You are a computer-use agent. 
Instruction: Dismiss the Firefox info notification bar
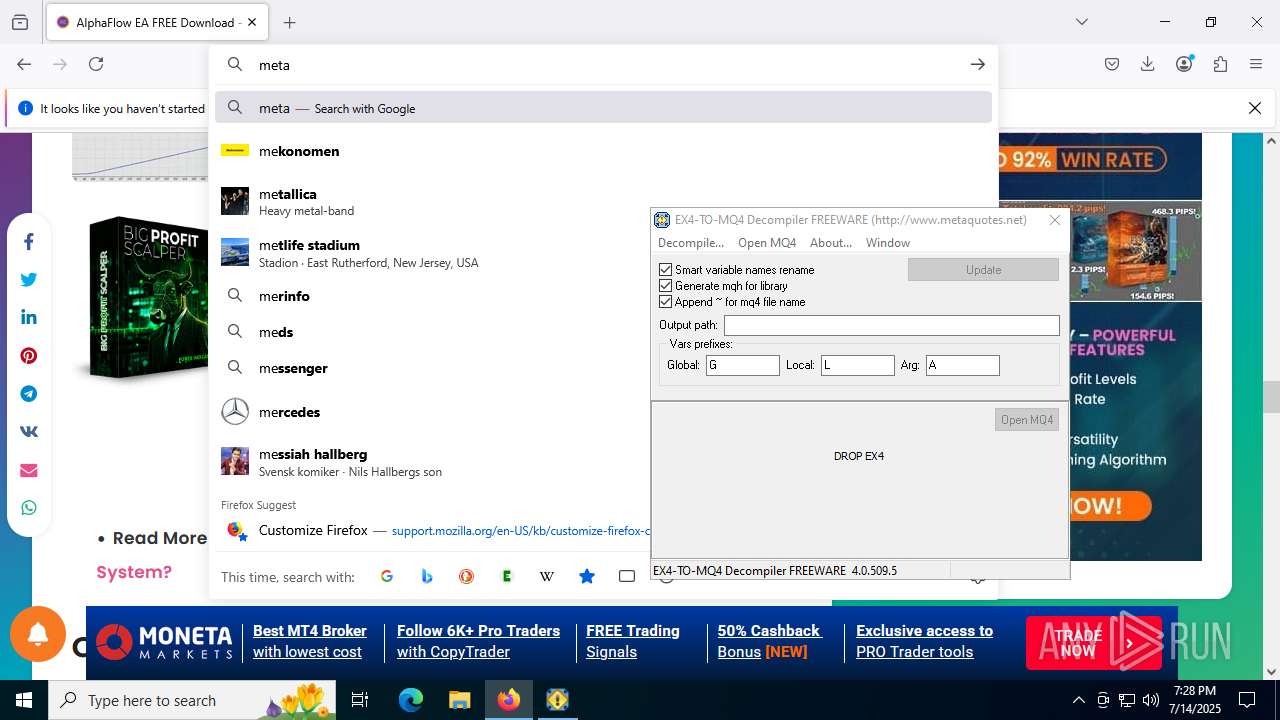point(1255,108)
